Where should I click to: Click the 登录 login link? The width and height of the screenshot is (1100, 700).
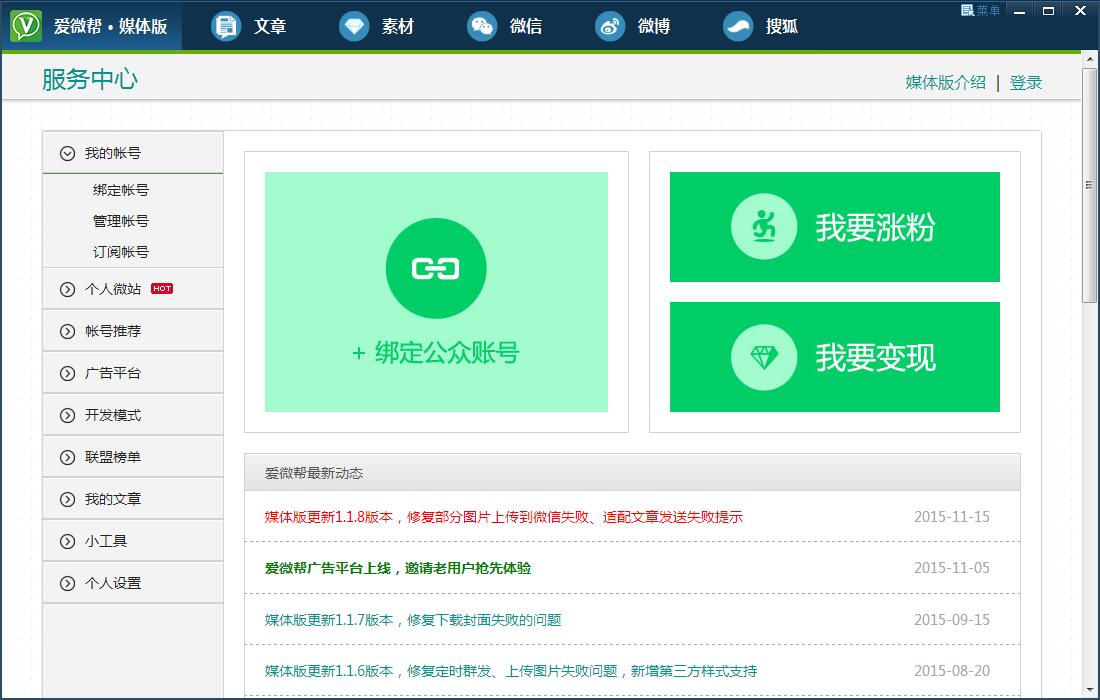(x=1026, y=83)
